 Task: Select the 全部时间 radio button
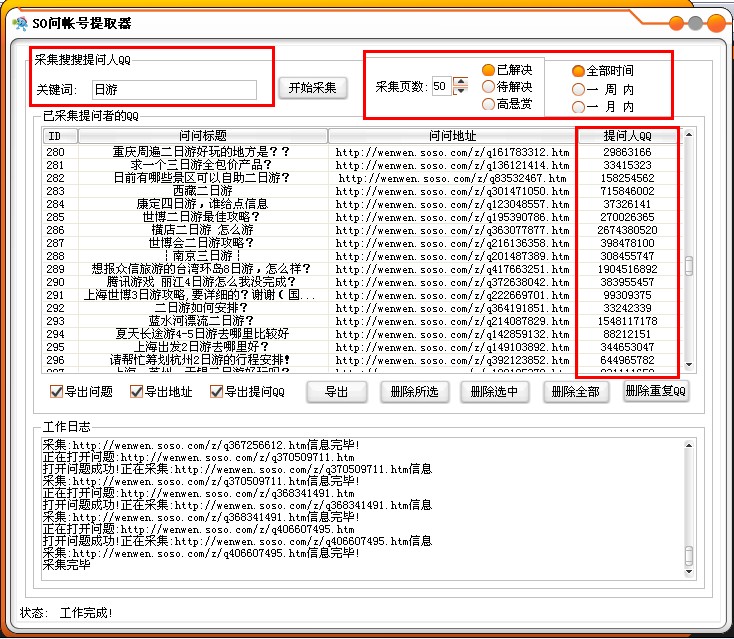pos(579,71)
